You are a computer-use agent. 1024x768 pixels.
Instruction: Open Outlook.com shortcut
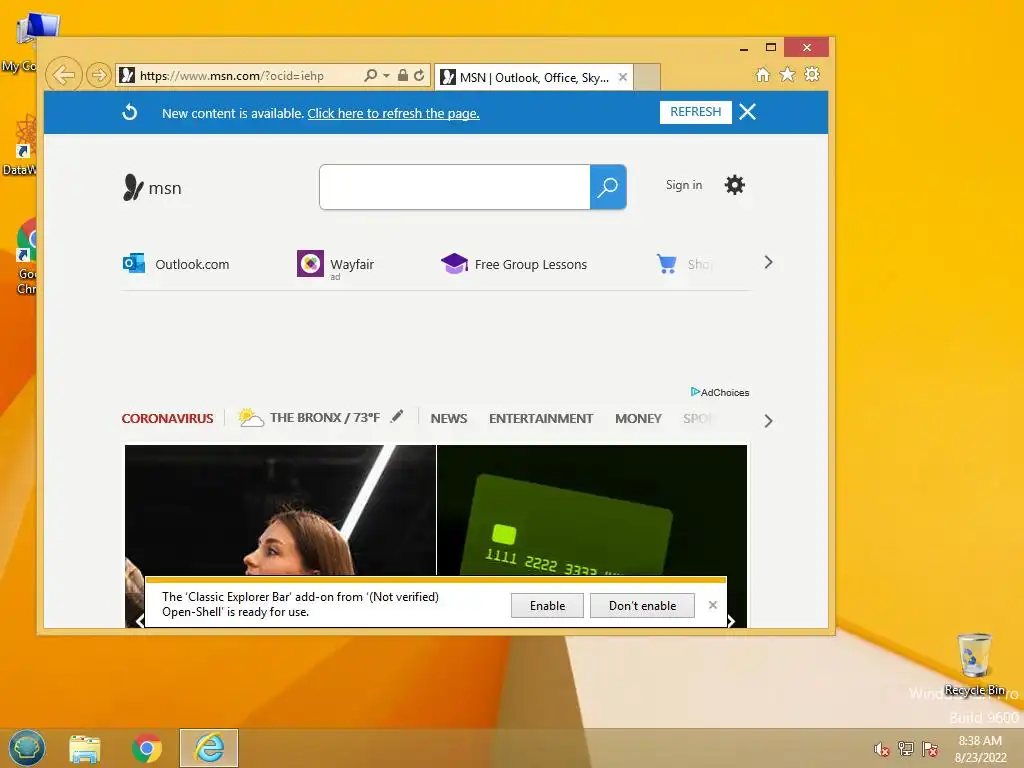point(176,264)
